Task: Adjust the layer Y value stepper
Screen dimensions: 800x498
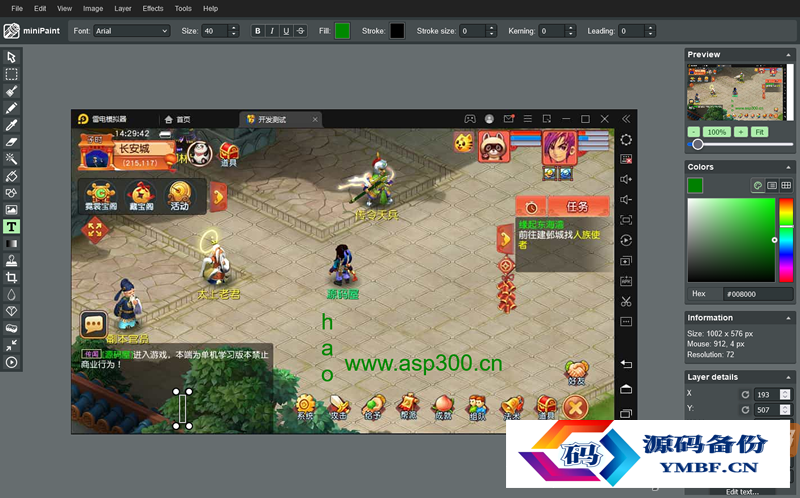Action: point(785,410)
